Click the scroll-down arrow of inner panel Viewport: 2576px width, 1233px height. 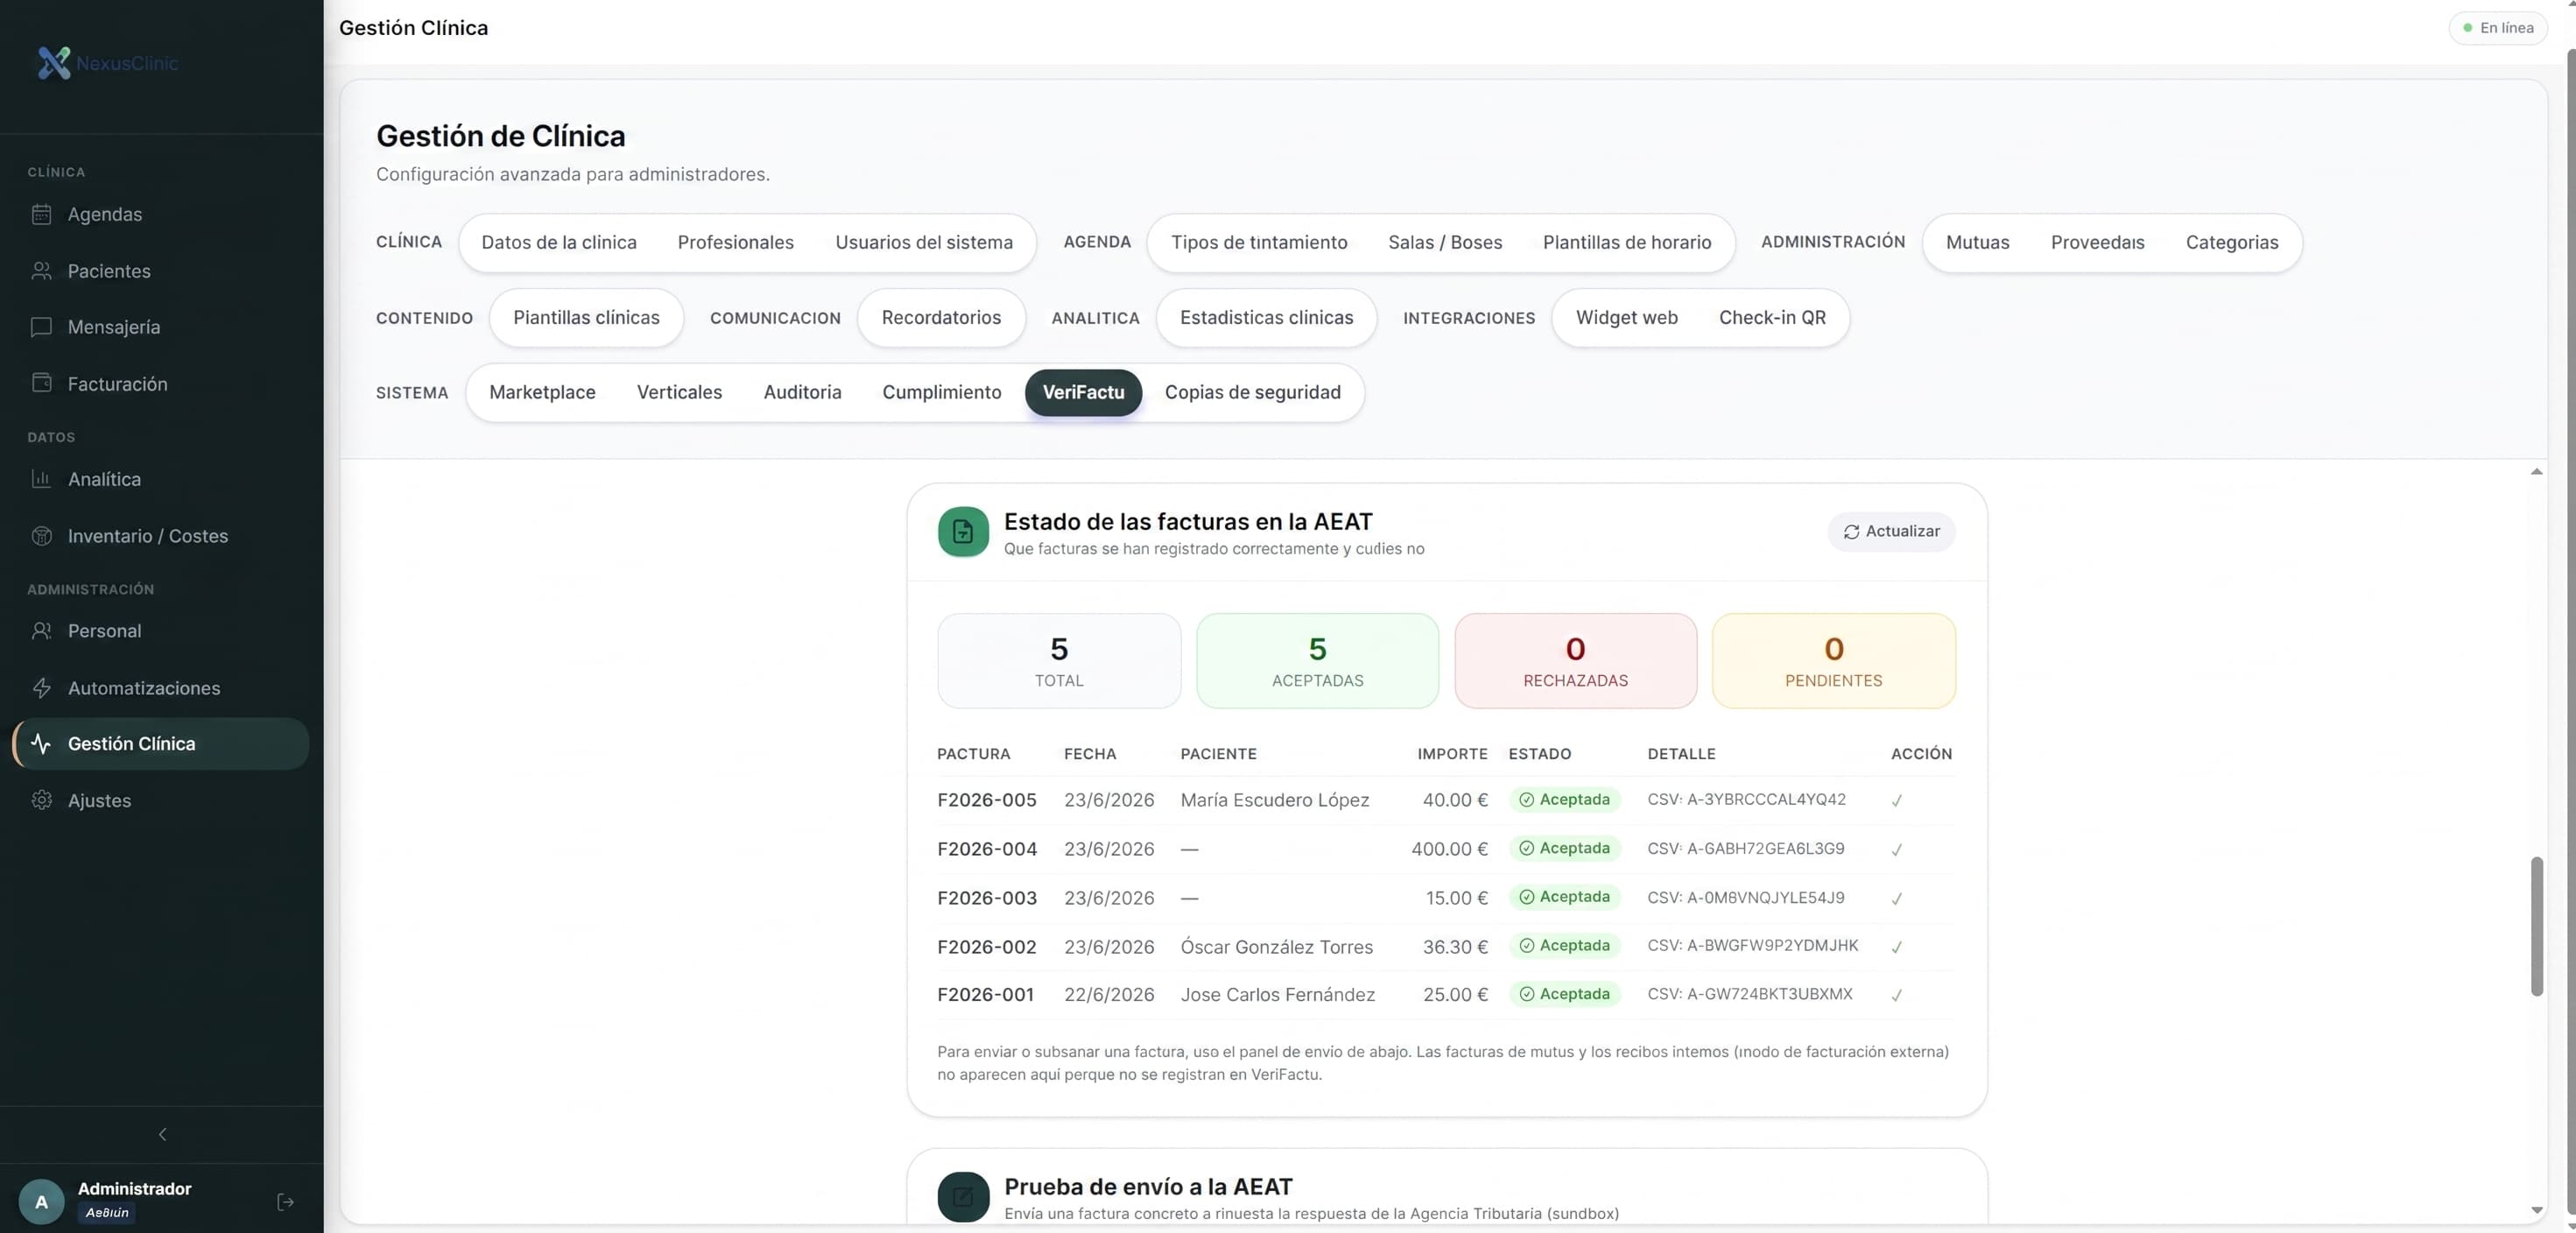click(2536, 1210)
